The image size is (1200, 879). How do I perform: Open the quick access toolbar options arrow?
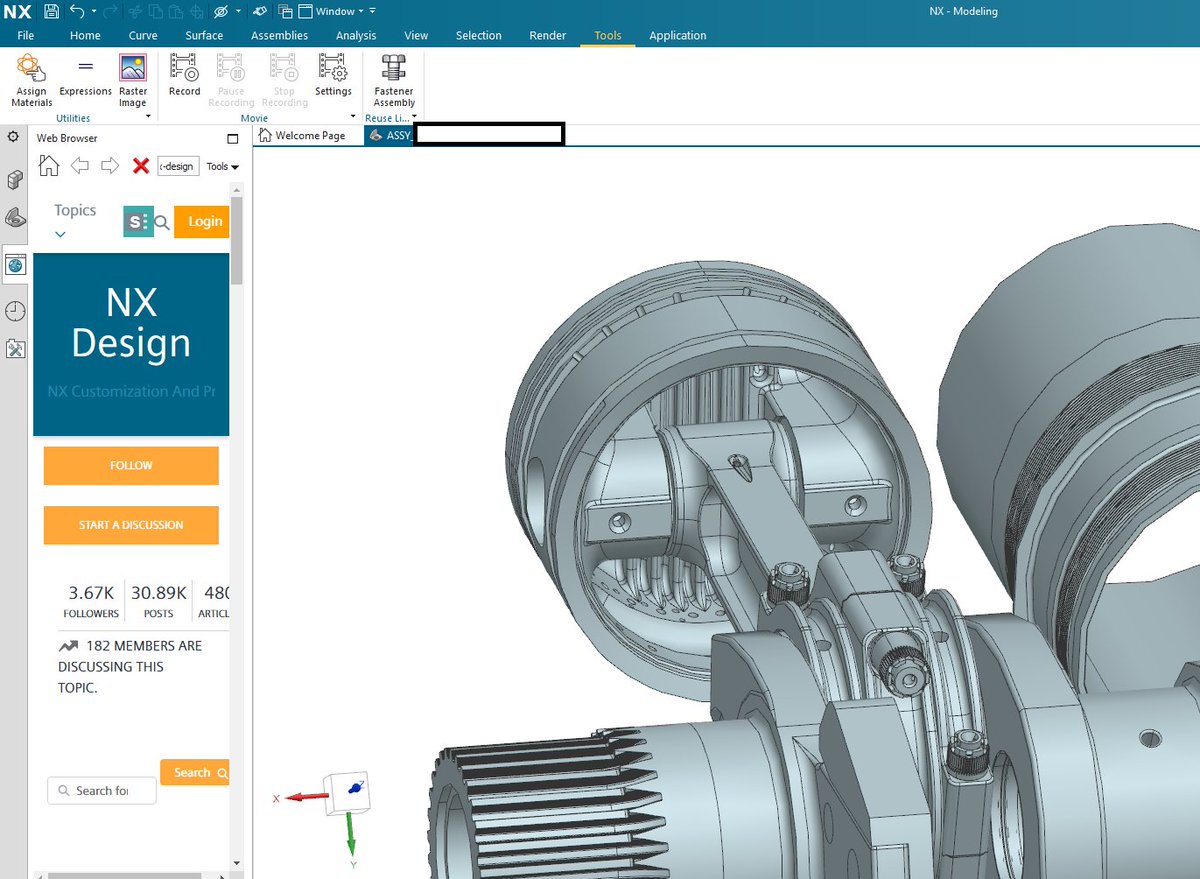373,11
